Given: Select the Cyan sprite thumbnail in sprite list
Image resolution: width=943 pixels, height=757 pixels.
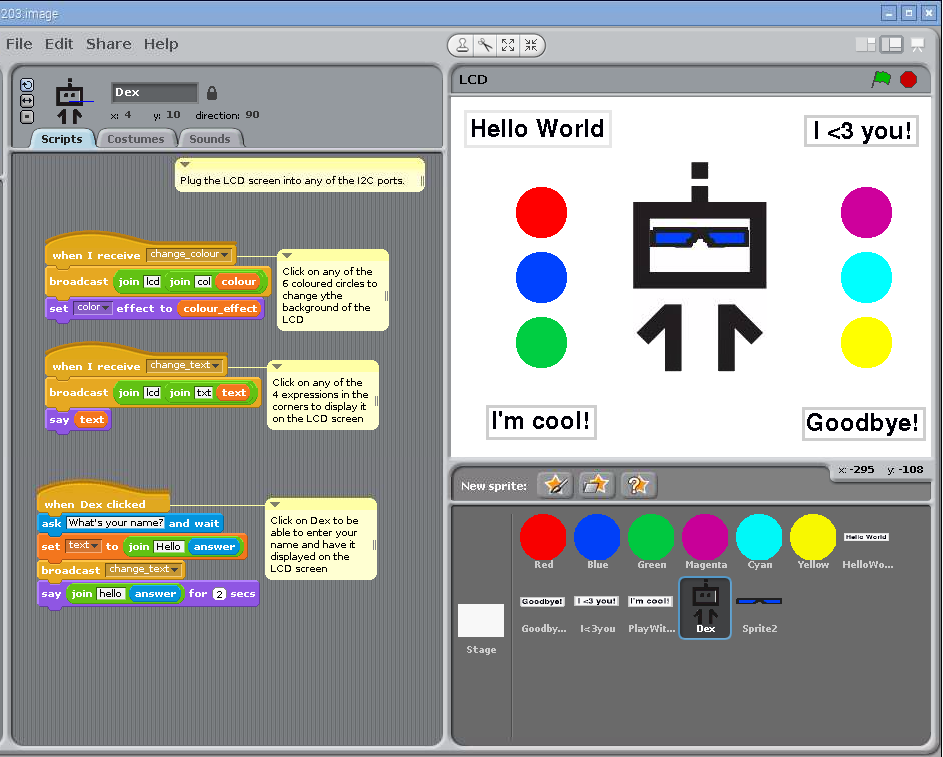Looking at the screenshot, I should tap(760, 538).
